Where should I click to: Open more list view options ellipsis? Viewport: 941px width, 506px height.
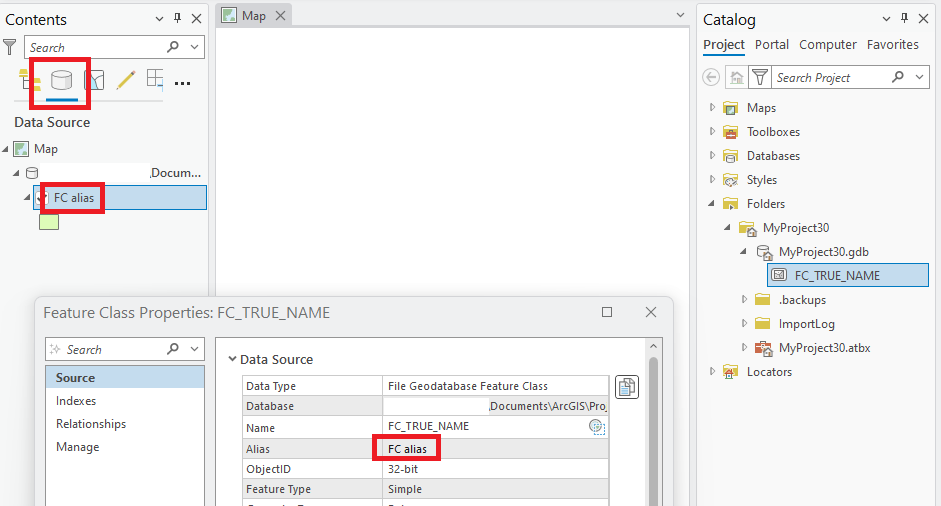pyautogui.click(x=182, y=83)
